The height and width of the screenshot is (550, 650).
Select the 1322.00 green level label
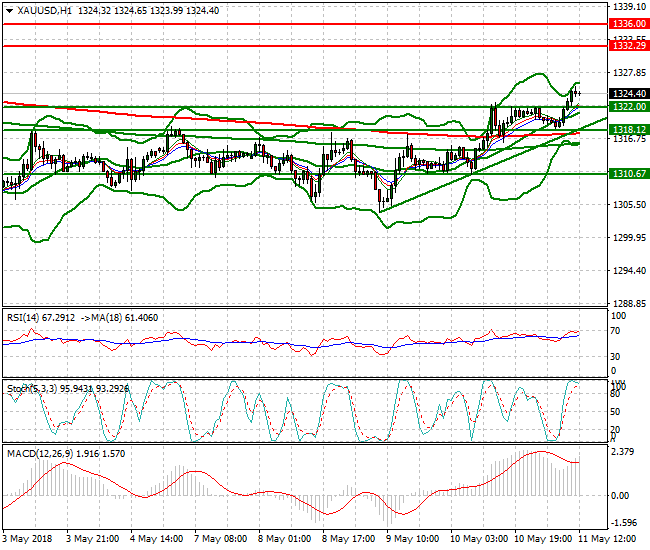[629, 107]
